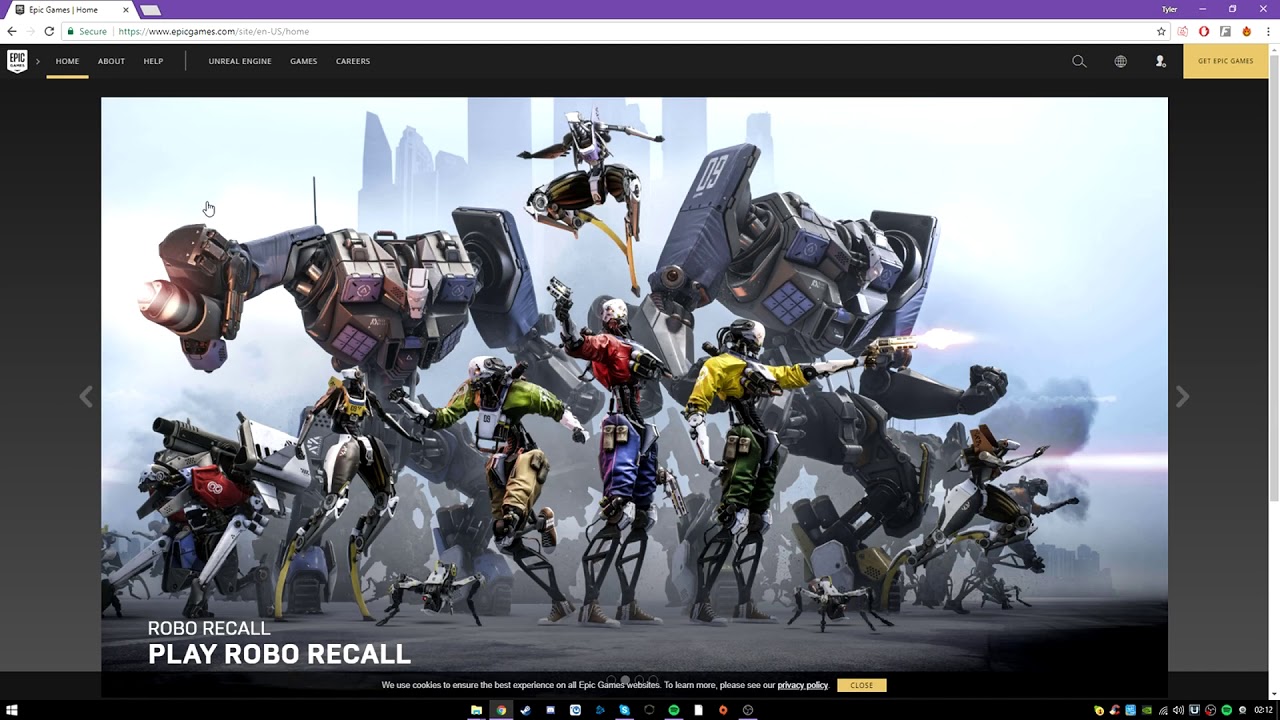Click the red Opera-style extension icon
Image resolution: width=1280 pixels, height=720 pixels.
coord(1204,31)
